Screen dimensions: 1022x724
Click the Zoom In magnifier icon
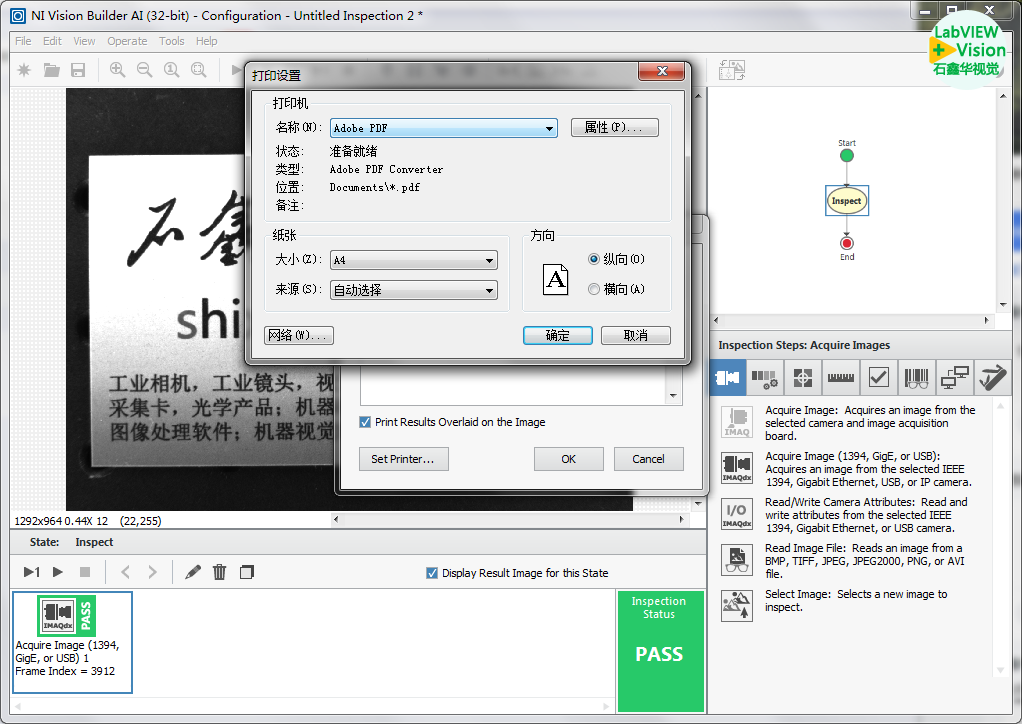[x=117, y=70]
